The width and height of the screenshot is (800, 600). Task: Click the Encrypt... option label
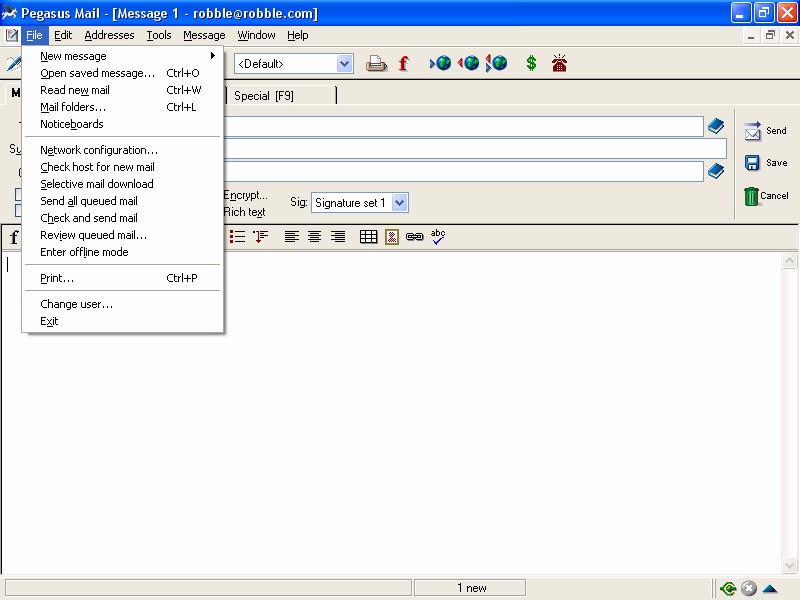[245, 195]
